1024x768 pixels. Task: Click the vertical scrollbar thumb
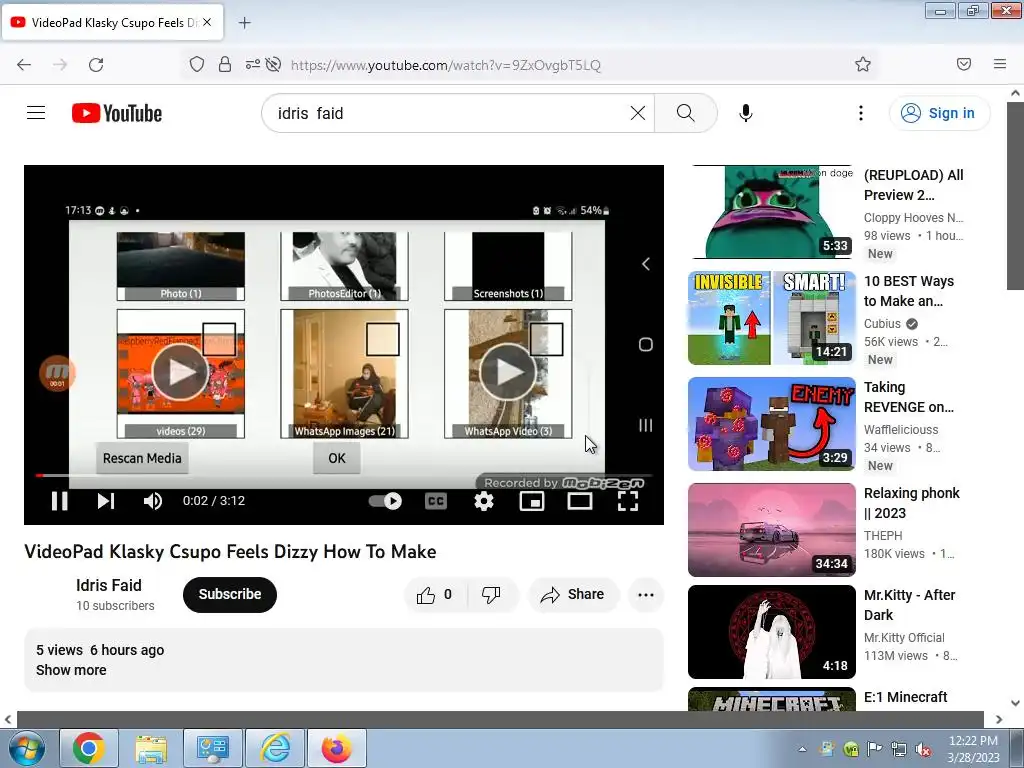click(x=1015, y=197)
